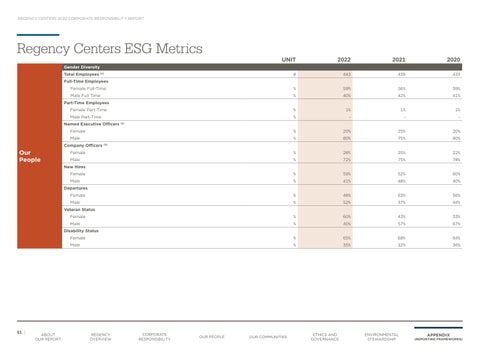Navigate to Our People section

tap(212, 337)
